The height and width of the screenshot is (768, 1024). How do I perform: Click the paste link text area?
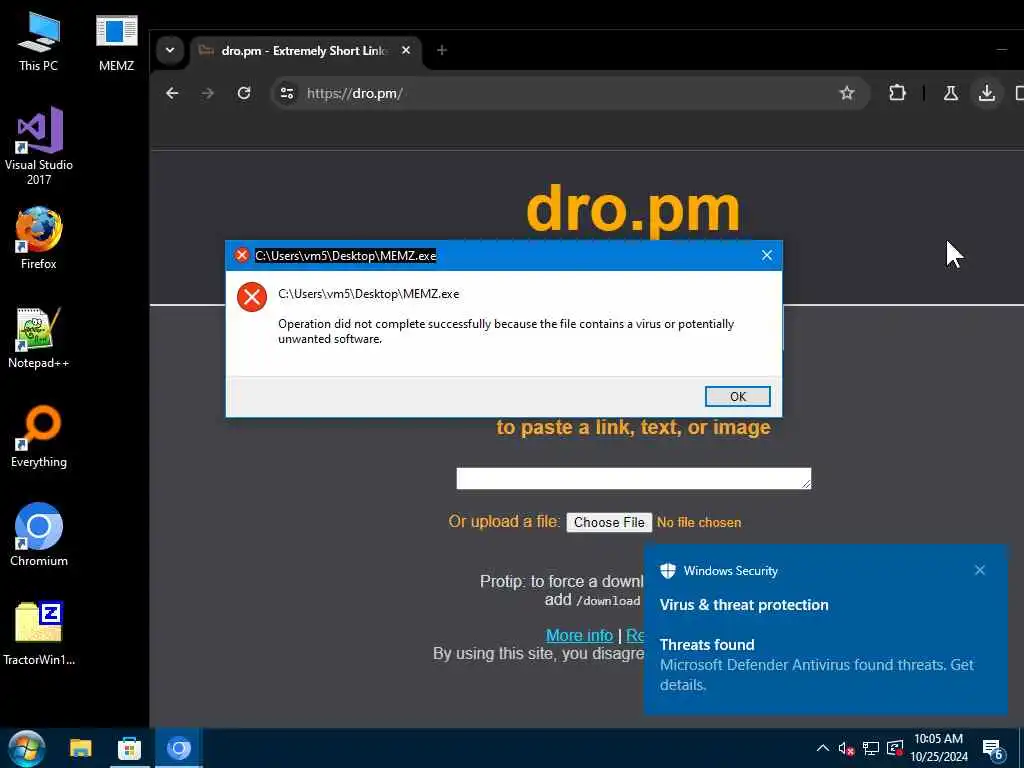[633, 478]
